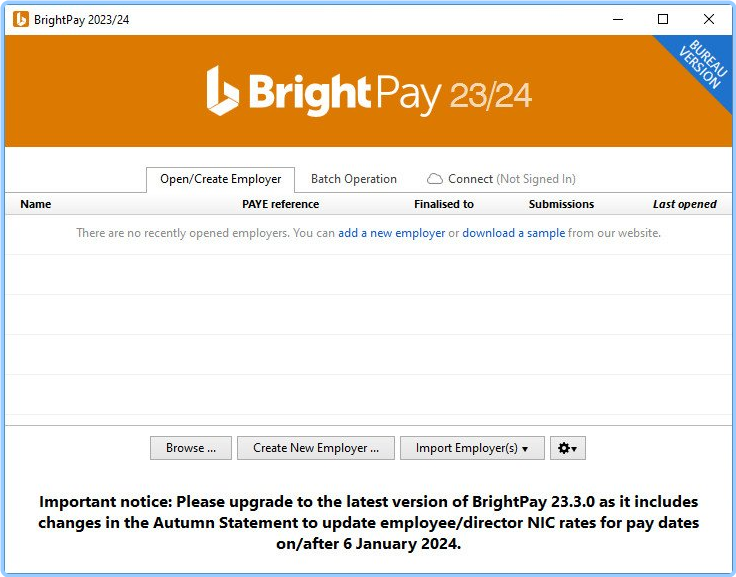Sort by the Last opened column header
Image resolution: width=736 pixels, height=577 pixels.
tap(684, 204)
